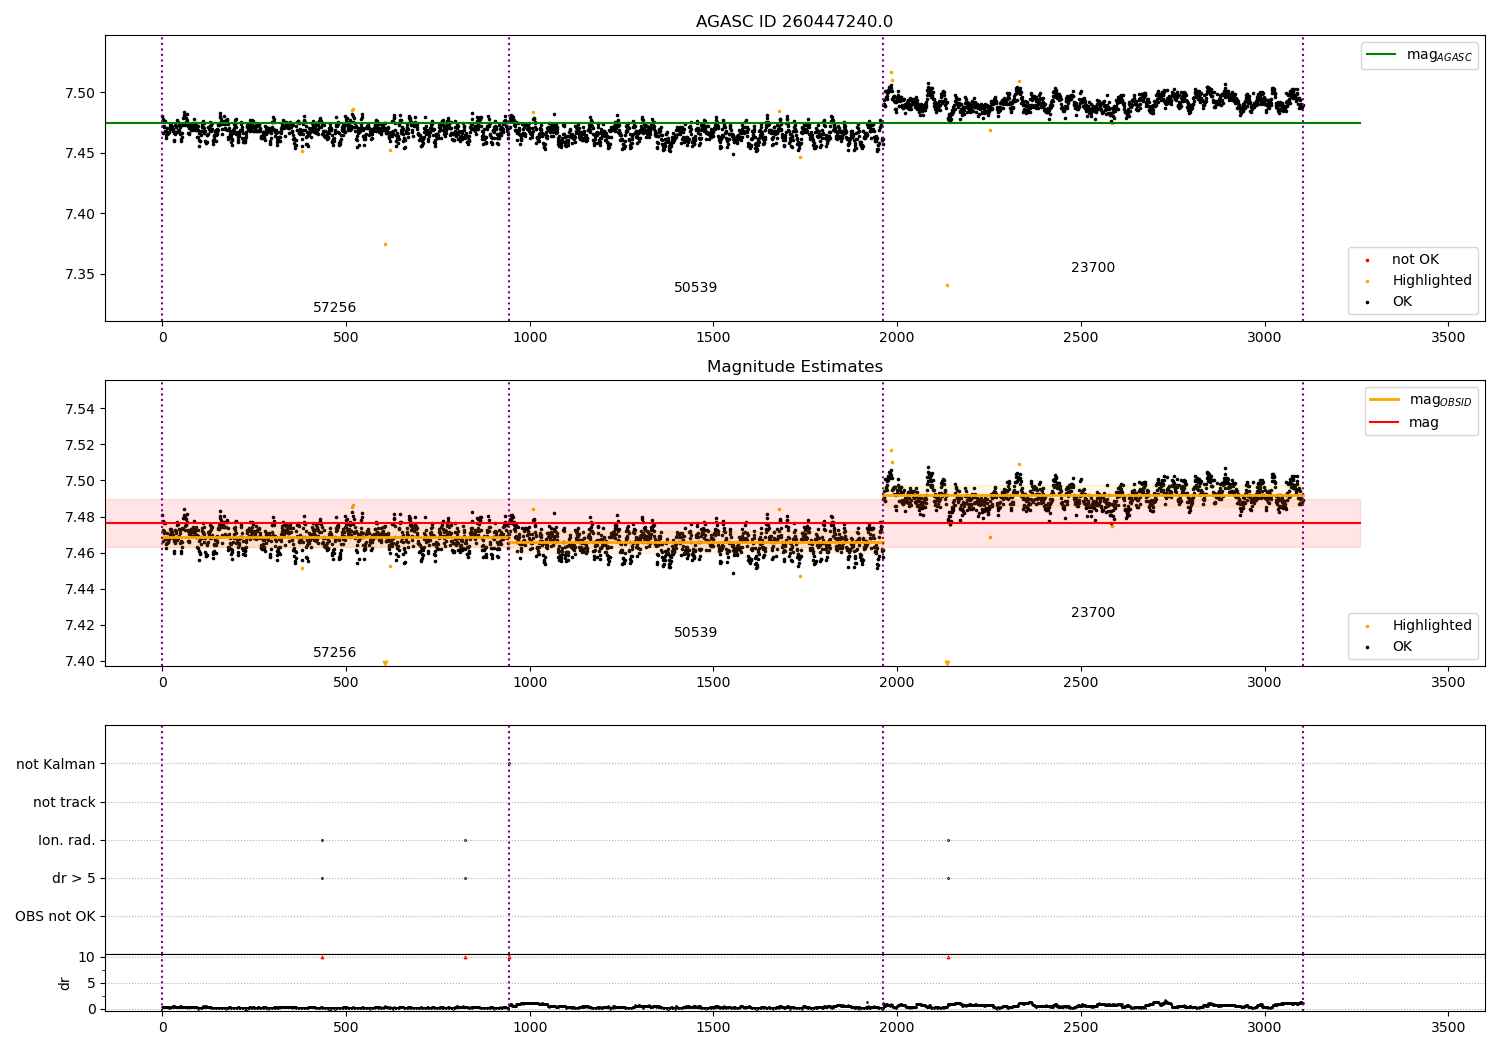The image size is (1500, 1050).
Task: Click the 'not Kalman' y-axis label
Action: coord(56,764)
